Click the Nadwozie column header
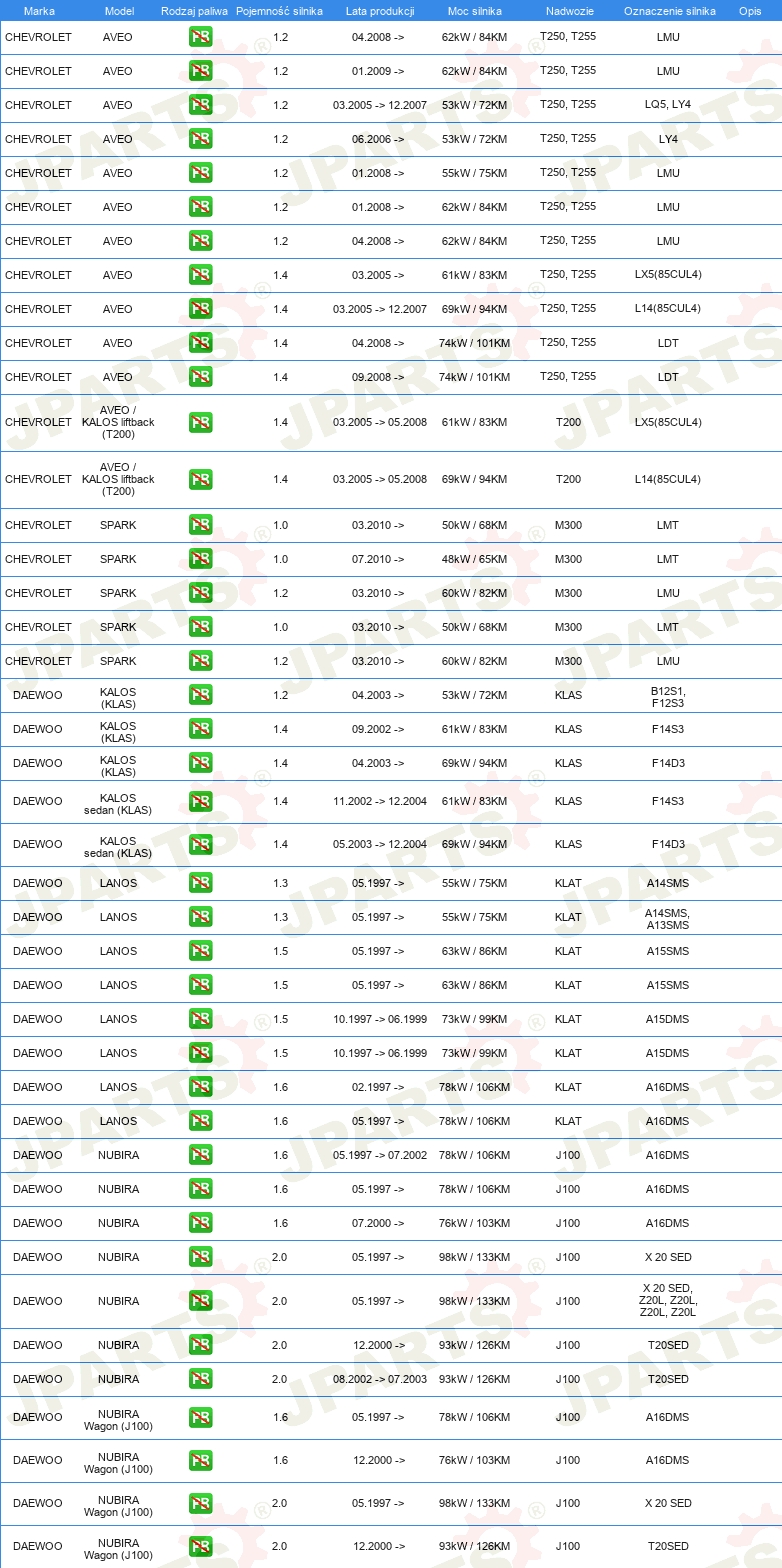 pyautogui.click(x=569, y=11)
